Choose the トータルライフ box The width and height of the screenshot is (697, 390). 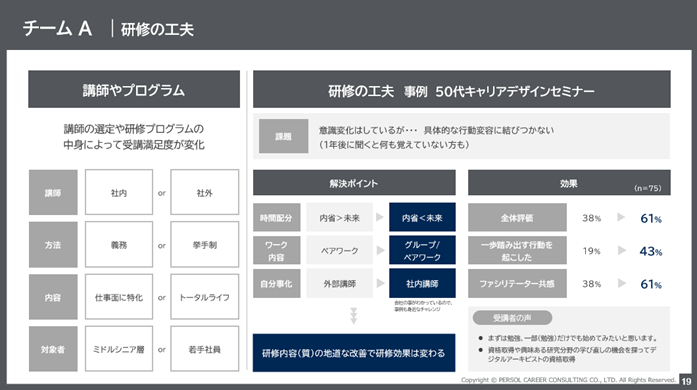[204, 297]
